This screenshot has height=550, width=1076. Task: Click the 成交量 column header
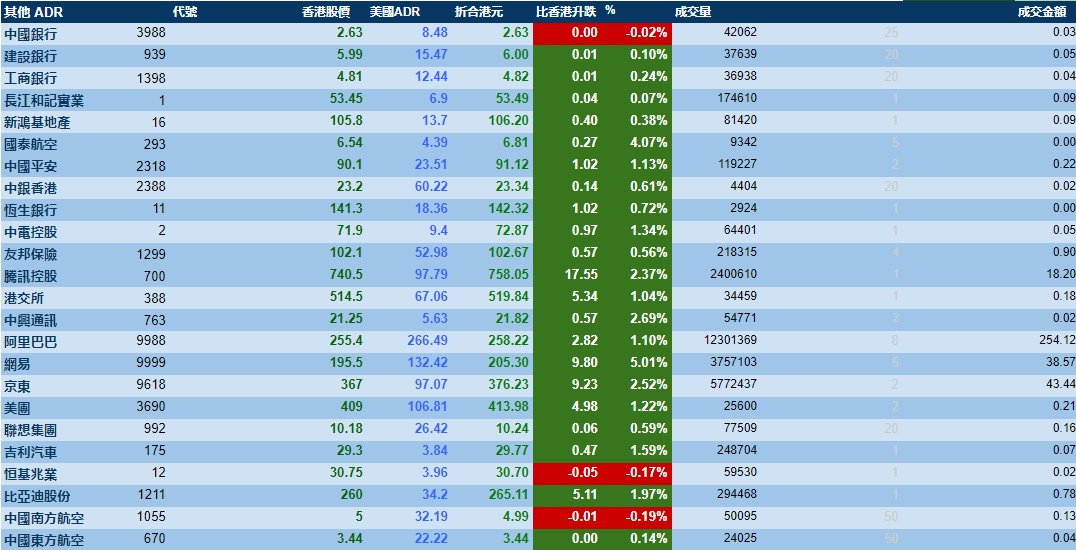[692, 12]
